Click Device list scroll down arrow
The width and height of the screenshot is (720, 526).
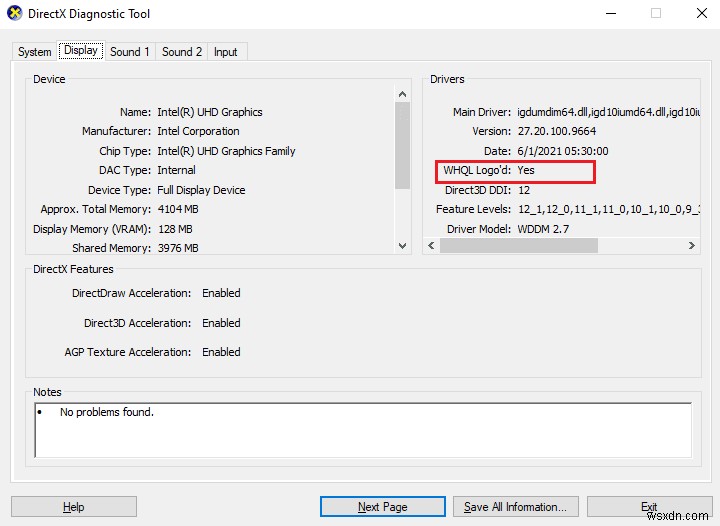point(403,246)
